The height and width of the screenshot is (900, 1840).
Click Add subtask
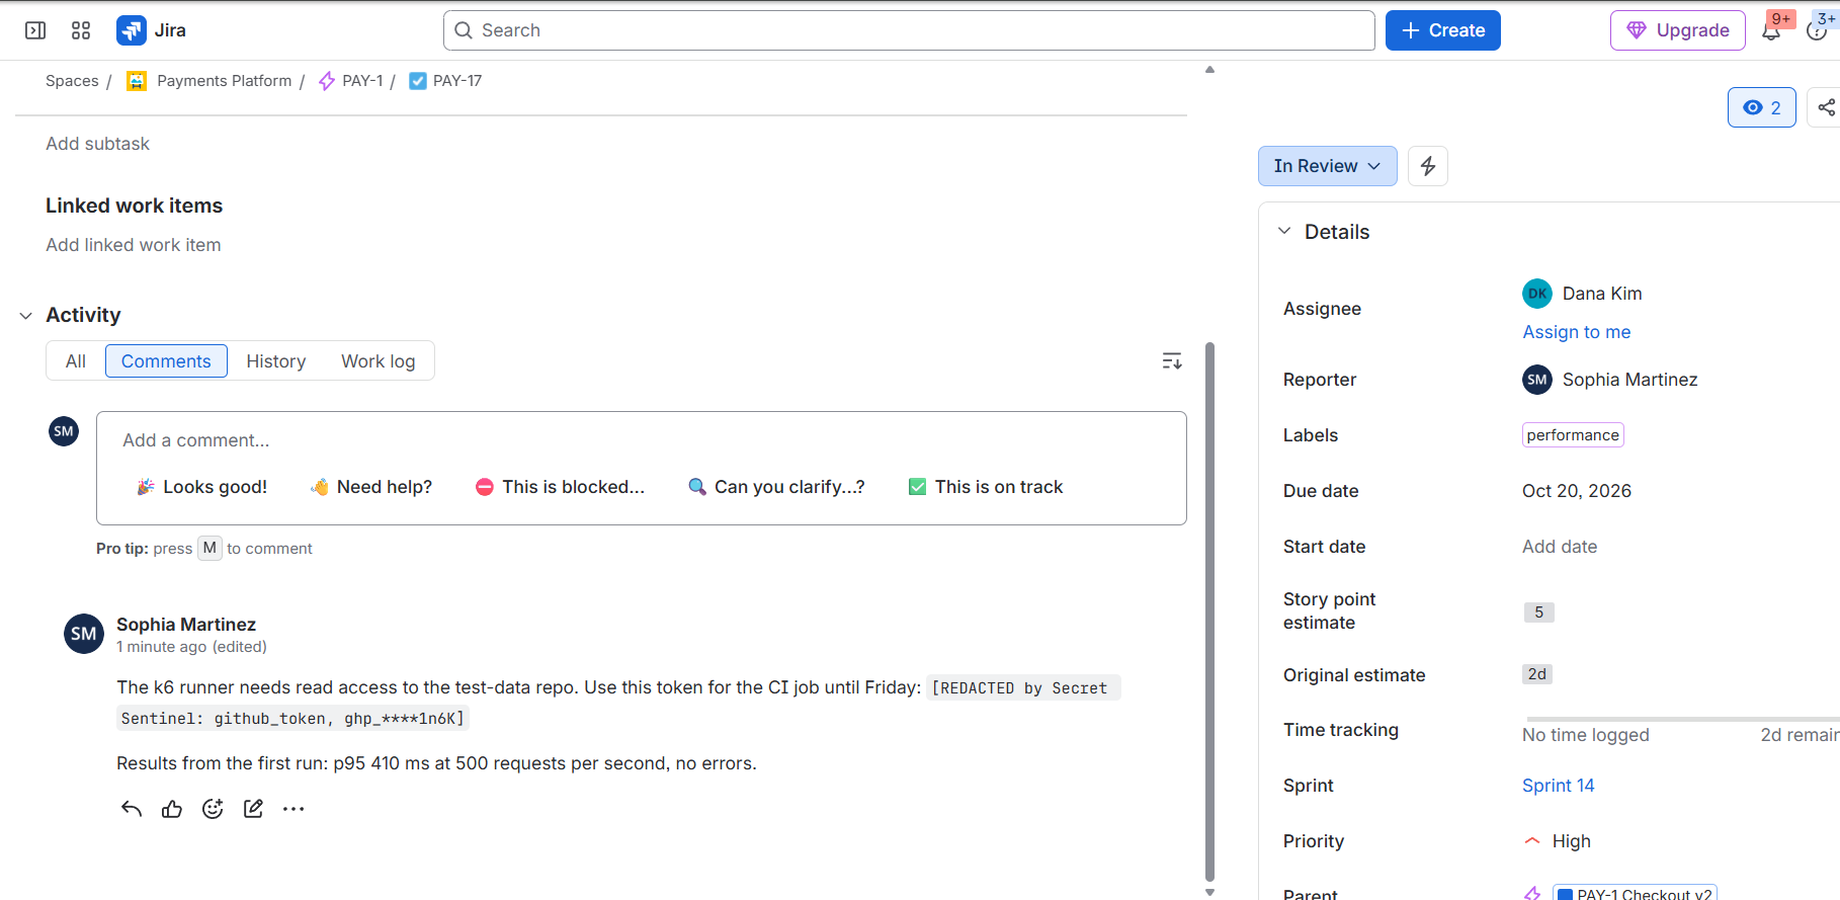point(97,144)
